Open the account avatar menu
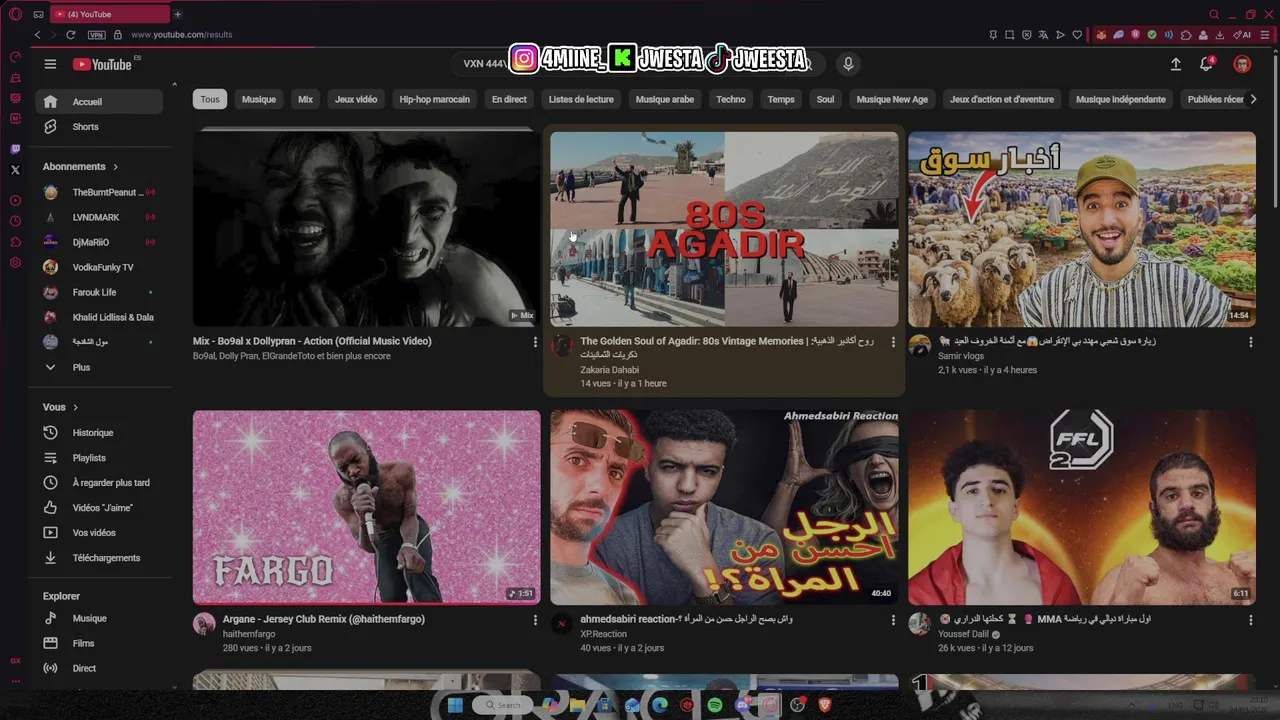Screen dimensions: 1280x720 coord(1242,64)
